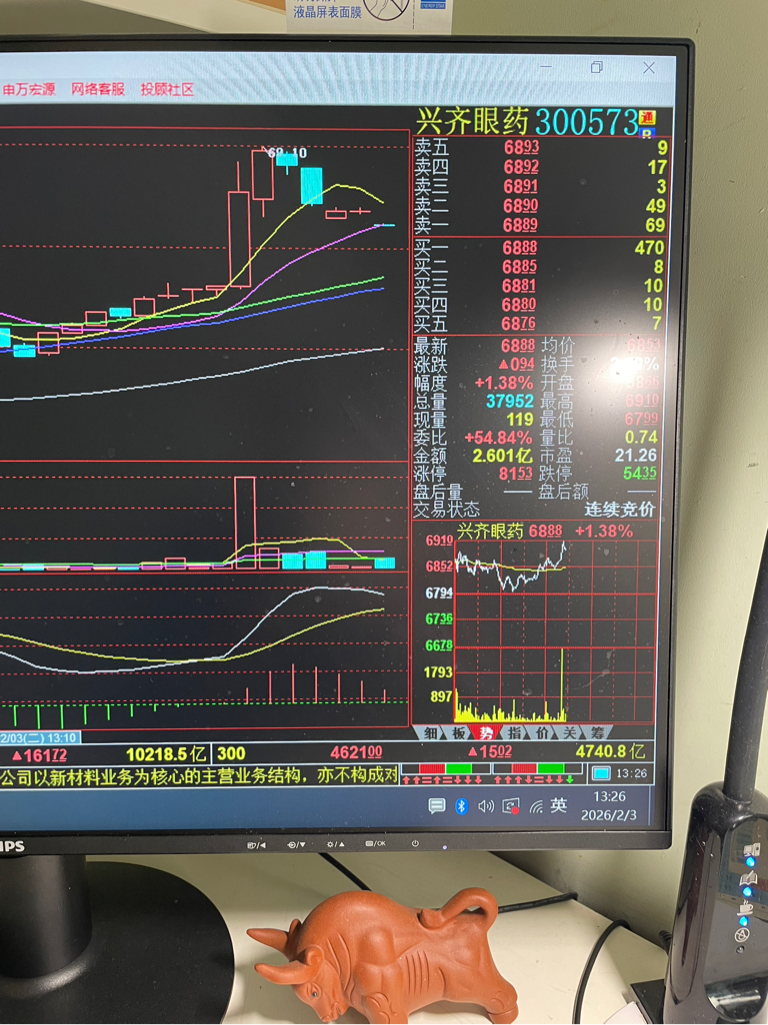Screen dimensions: 768x1025
Task: Open the notification center speech-bubble icon
Action: [x=437, y=806]
